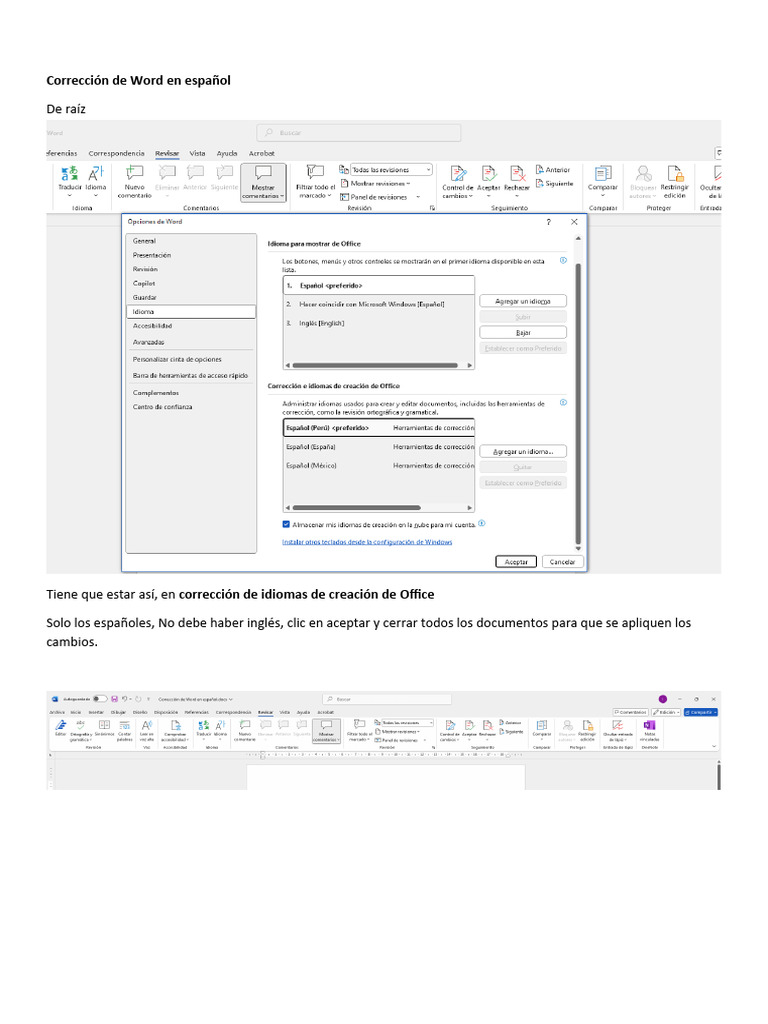
Task: Click Panel de revisiones above the Opciones dialog
Action: coord(374,197)
